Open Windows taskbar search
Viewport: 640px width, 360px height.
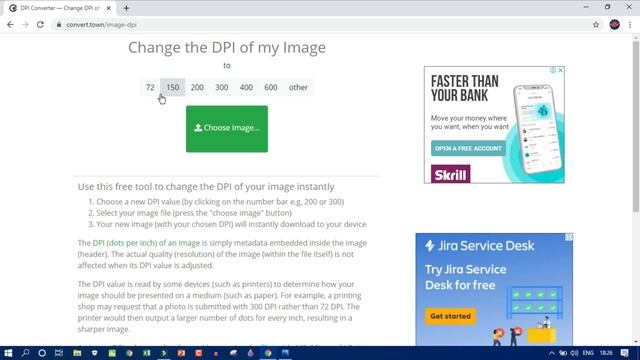coord(25,353)
